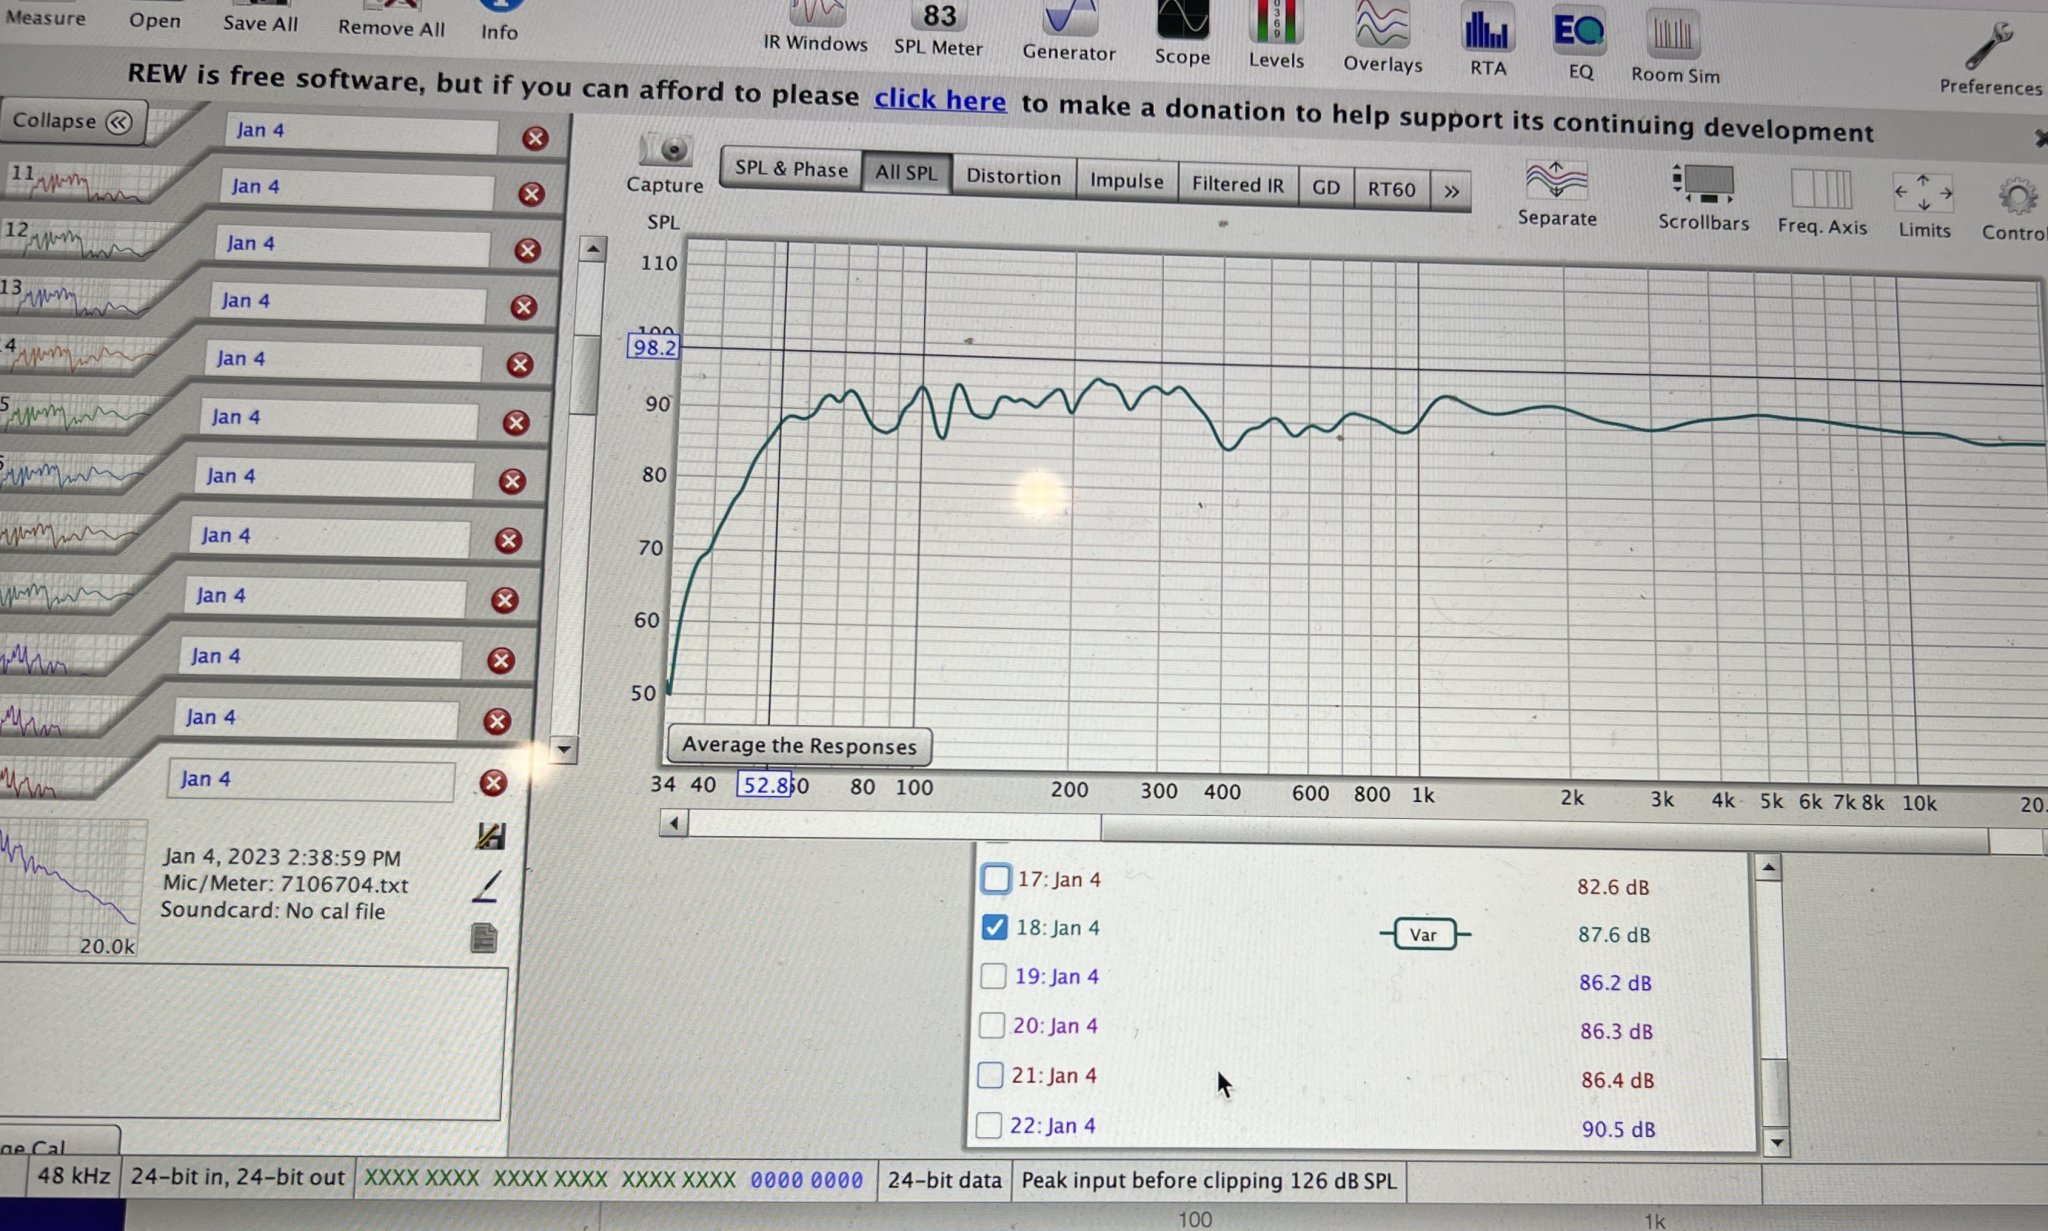The height and width of the screenshot is (1231, 2048).
Task: Click measurement list scroll up arrow
Action: (x=593, y=248)
